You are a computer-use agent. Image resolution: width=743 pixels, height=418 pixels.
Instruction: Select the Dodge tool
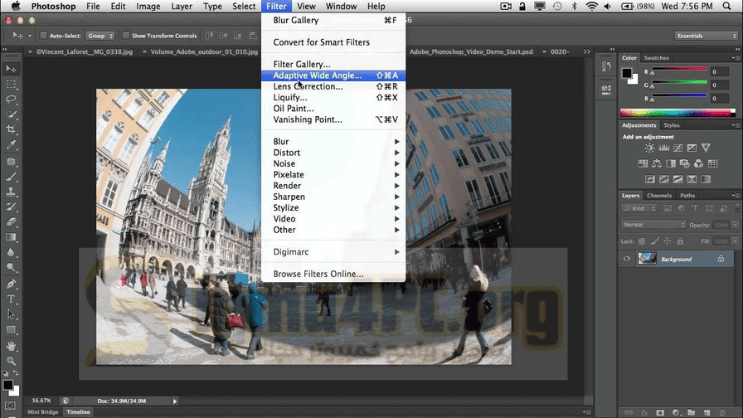11,267
